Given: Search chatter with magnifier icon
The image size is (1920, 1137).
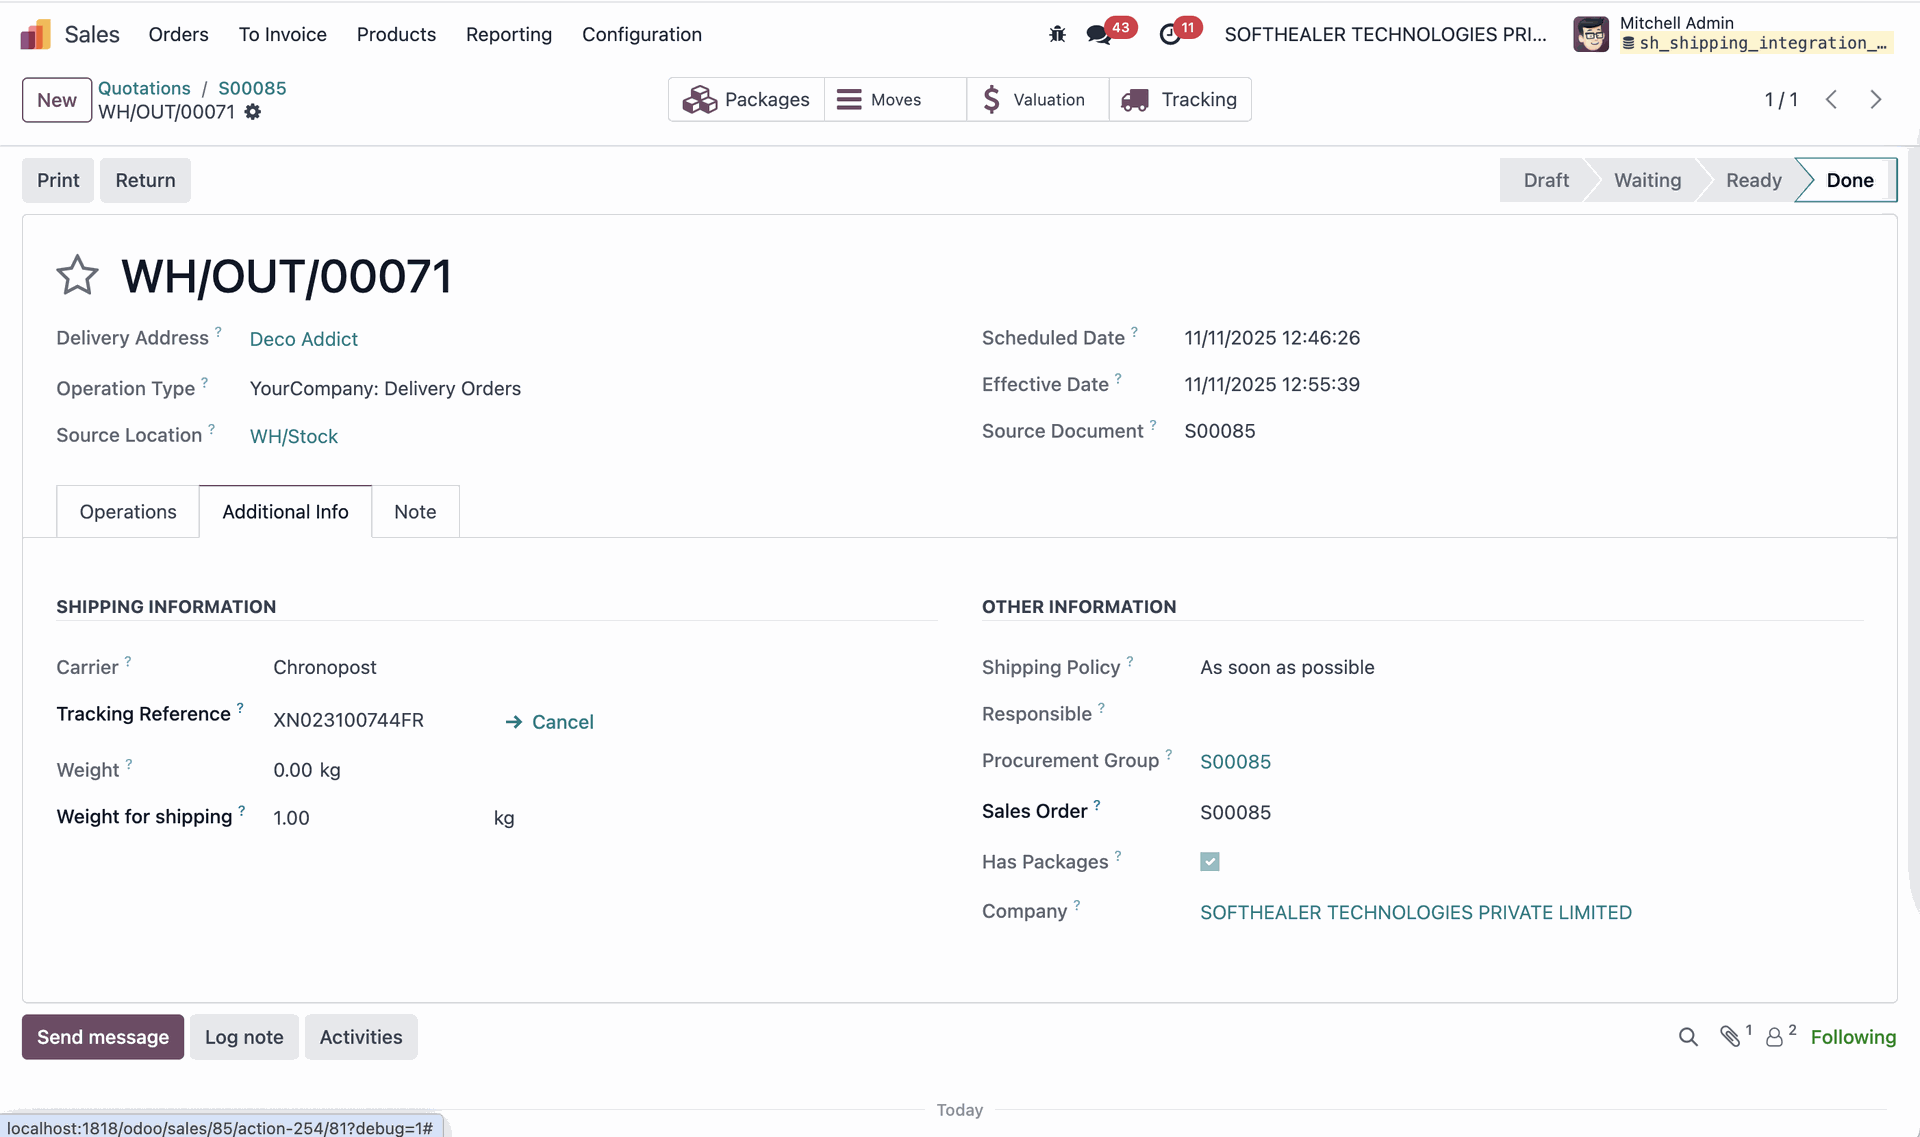Looking at the screenshot, I should coord(1688,1037).
